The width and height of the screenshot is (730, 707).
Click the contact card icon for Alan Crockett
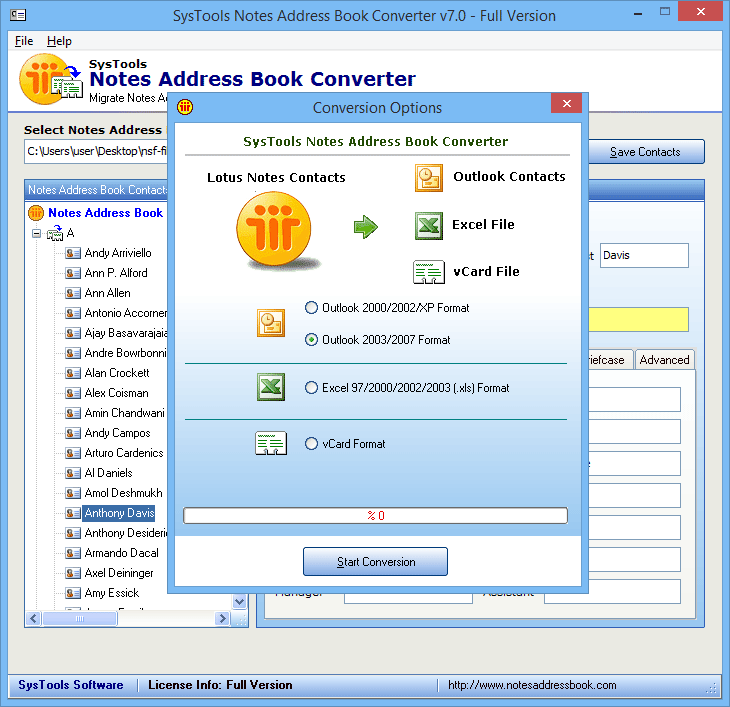[73, 373]
